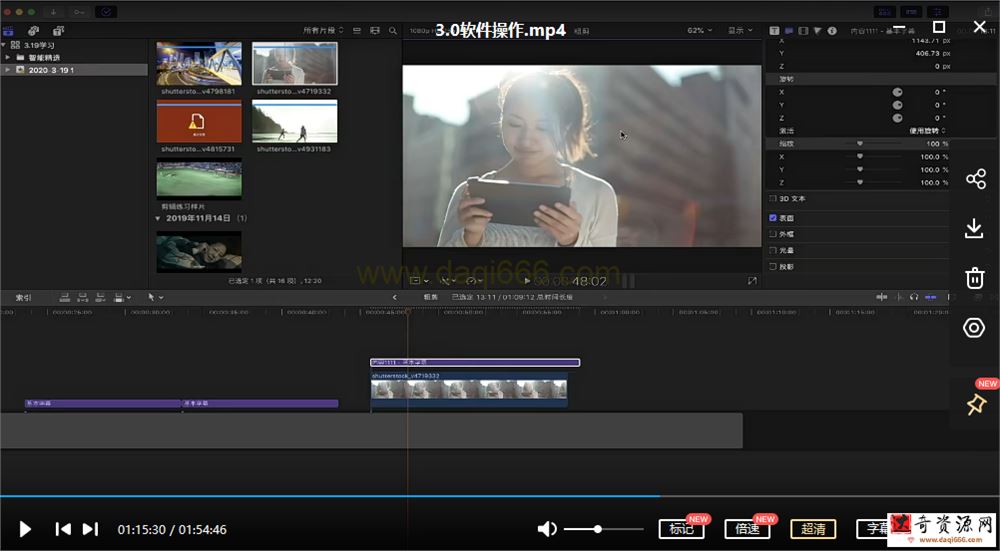Uncheck the 表面 checkbox
The width and height of the screenshot is (1000, 551).
(x=773, y=218)
